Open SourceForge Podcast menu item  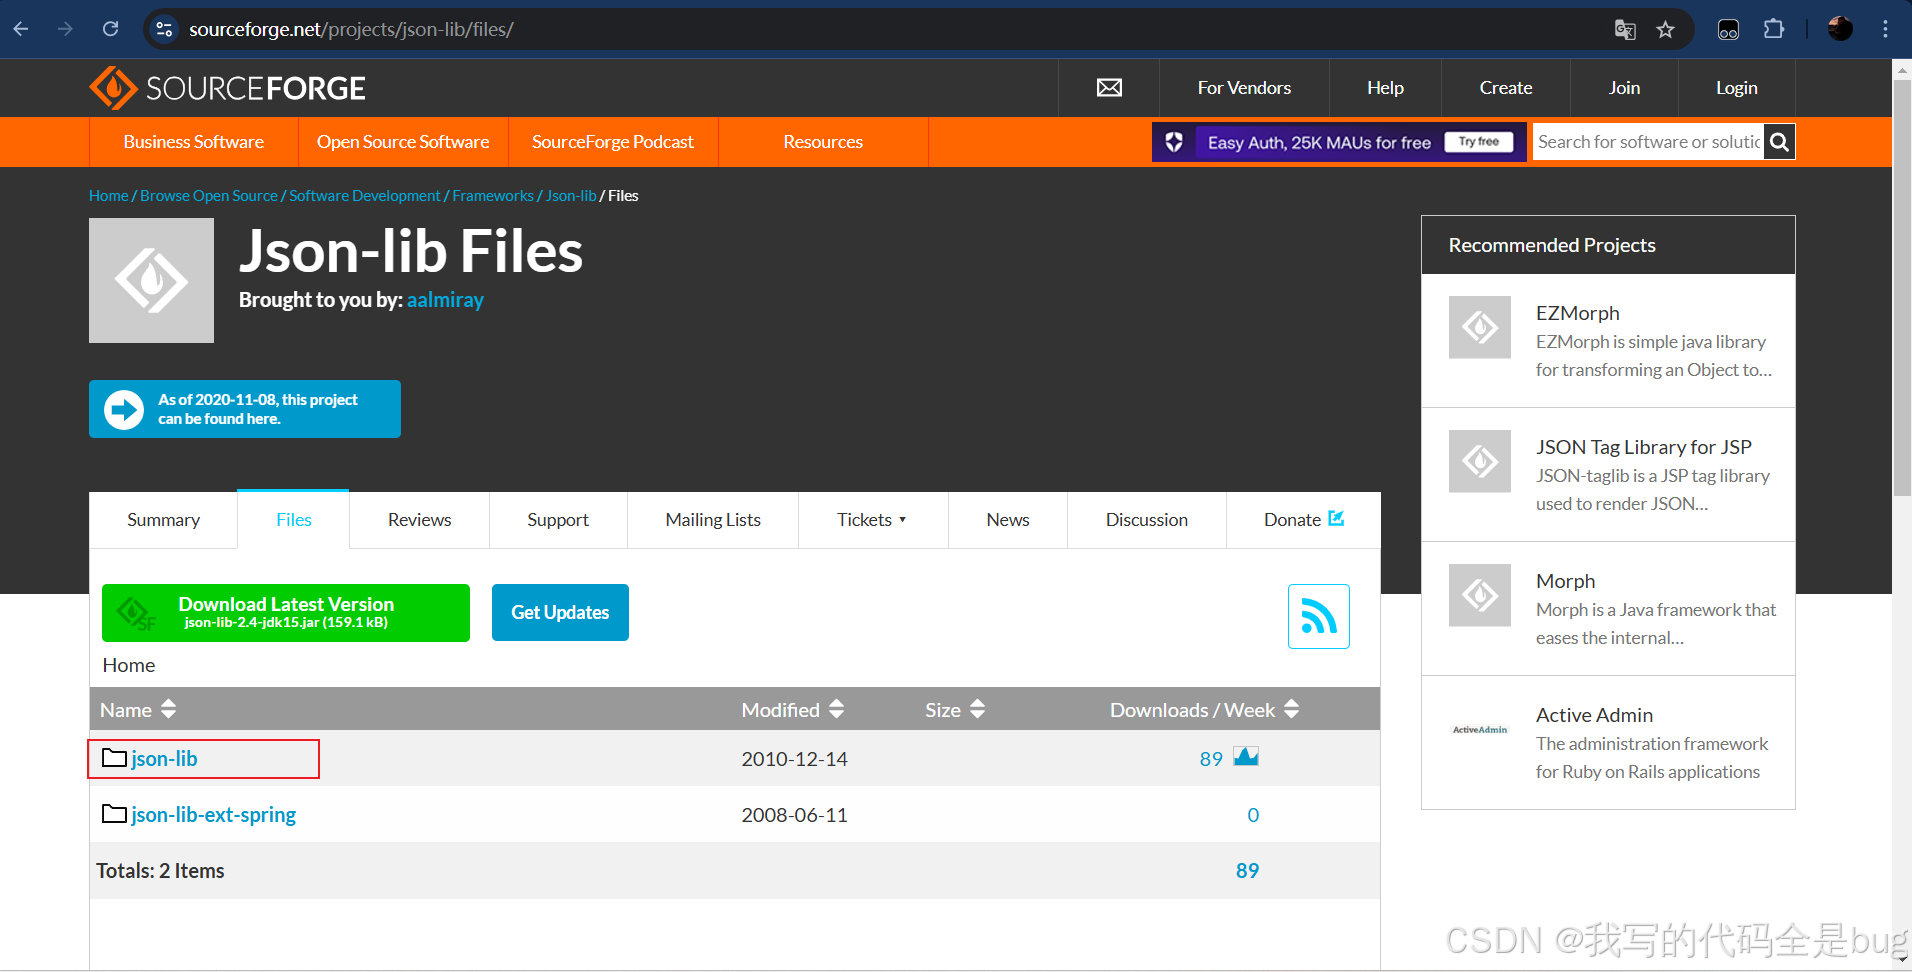613,142
